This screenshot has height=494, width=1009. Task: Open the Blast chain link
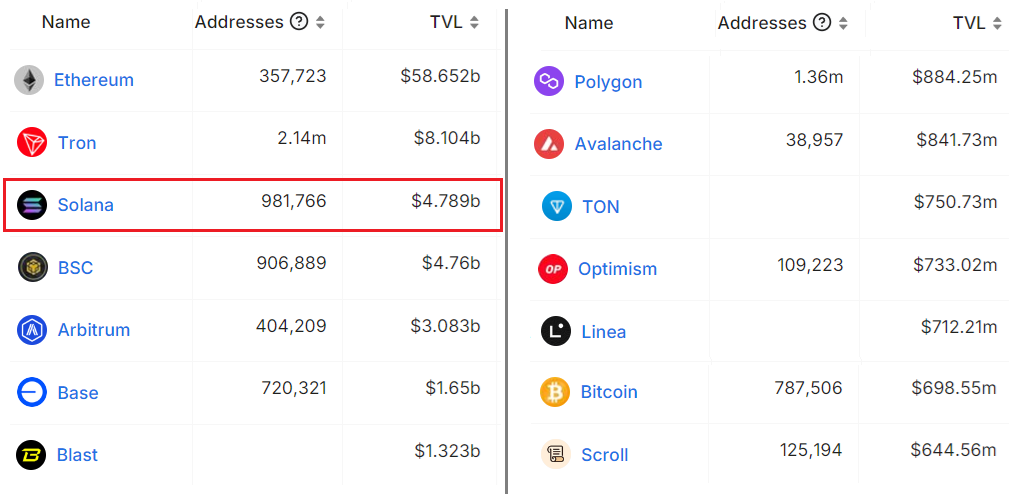point(77,455)
